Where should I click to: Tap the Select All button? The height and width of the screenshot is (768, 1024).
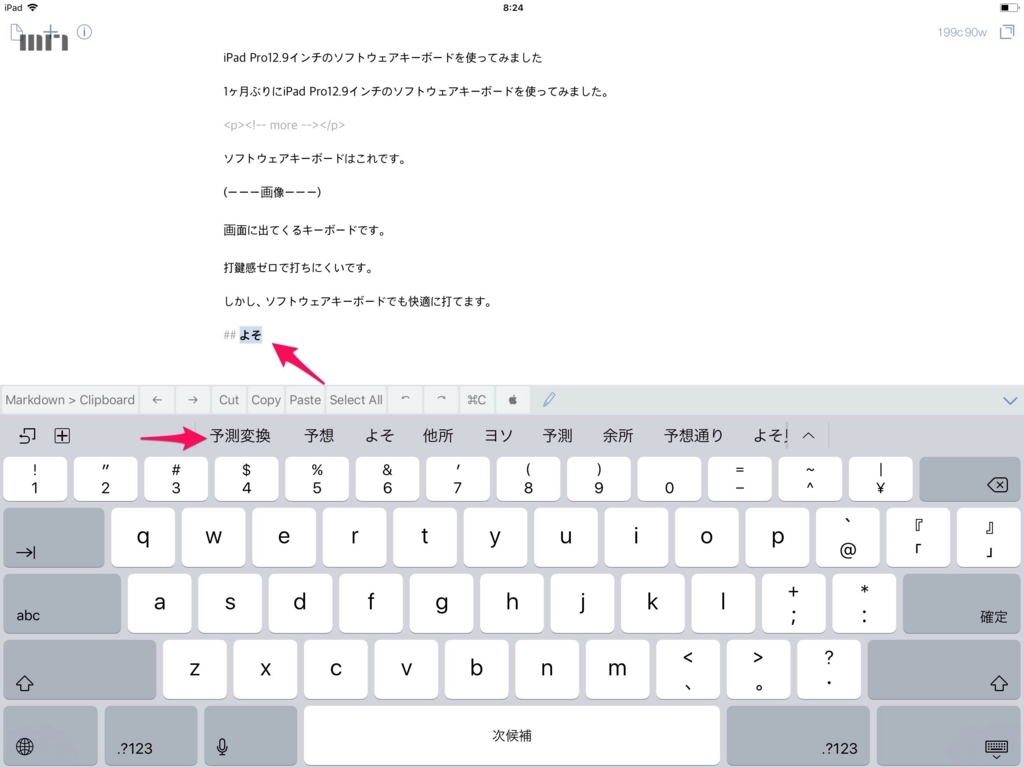356,400
